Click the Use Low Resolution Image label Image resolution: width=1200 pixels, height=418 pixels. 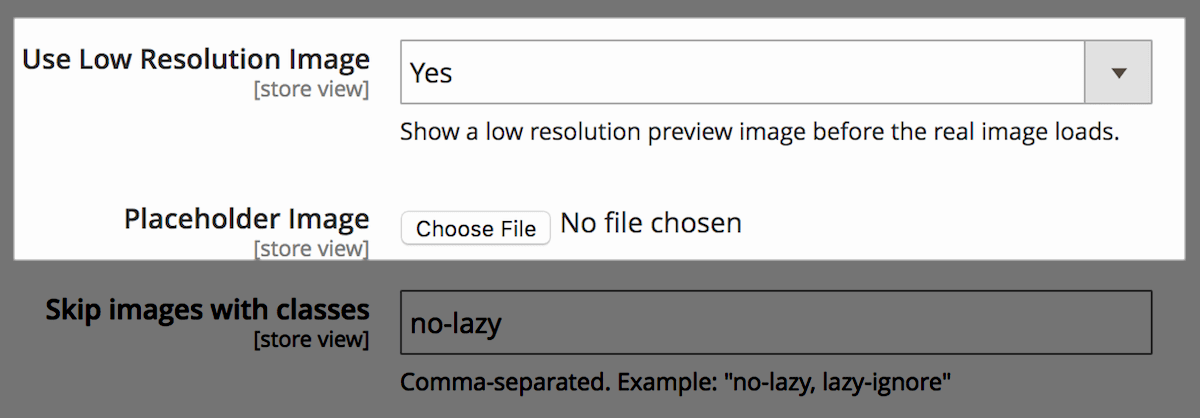click(x=196, y=59)
